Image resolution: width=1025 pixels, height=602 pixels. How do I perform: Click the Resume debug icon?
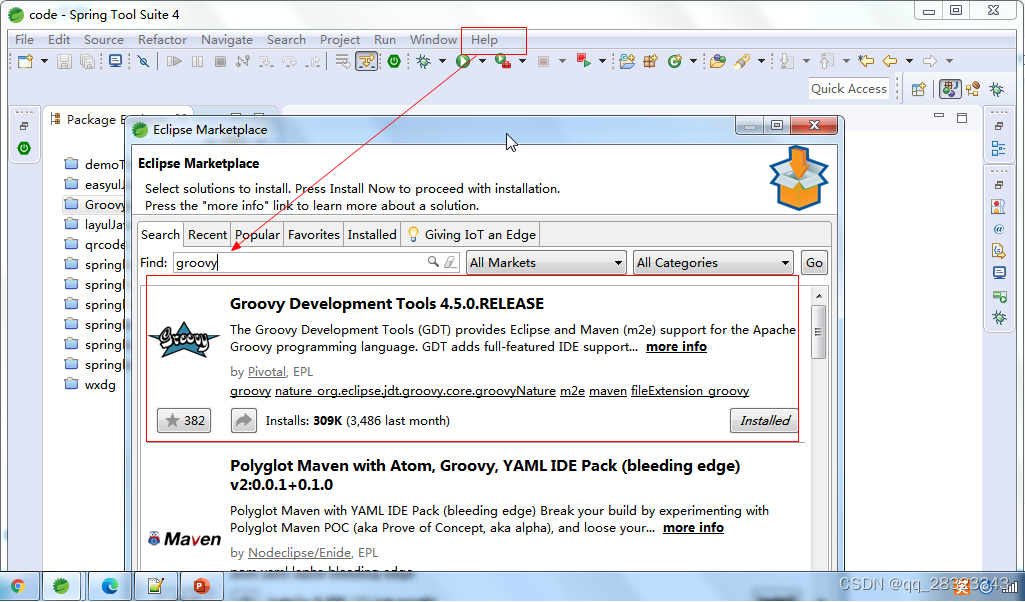(x=174, y=61)
